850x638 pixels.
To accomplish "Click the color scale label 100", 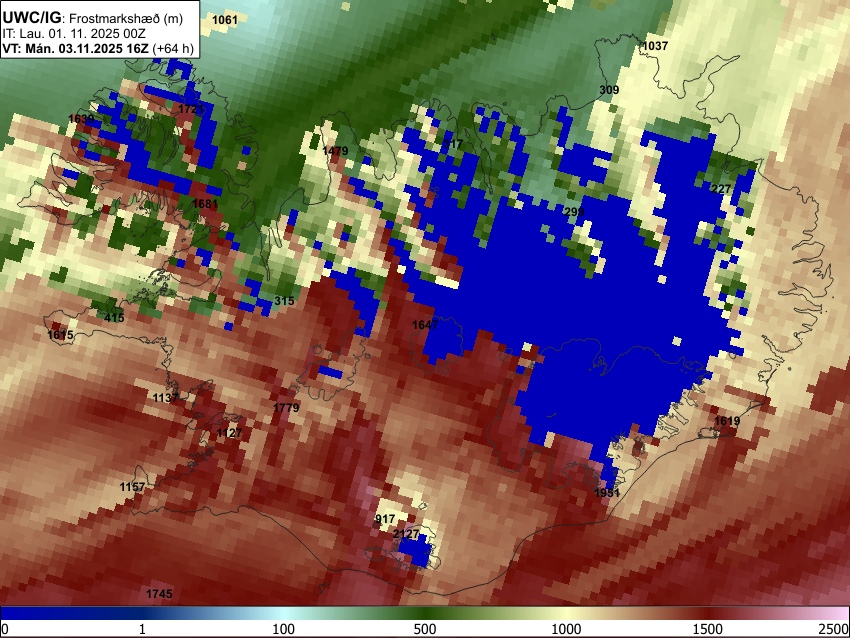I will coord(284,629).
